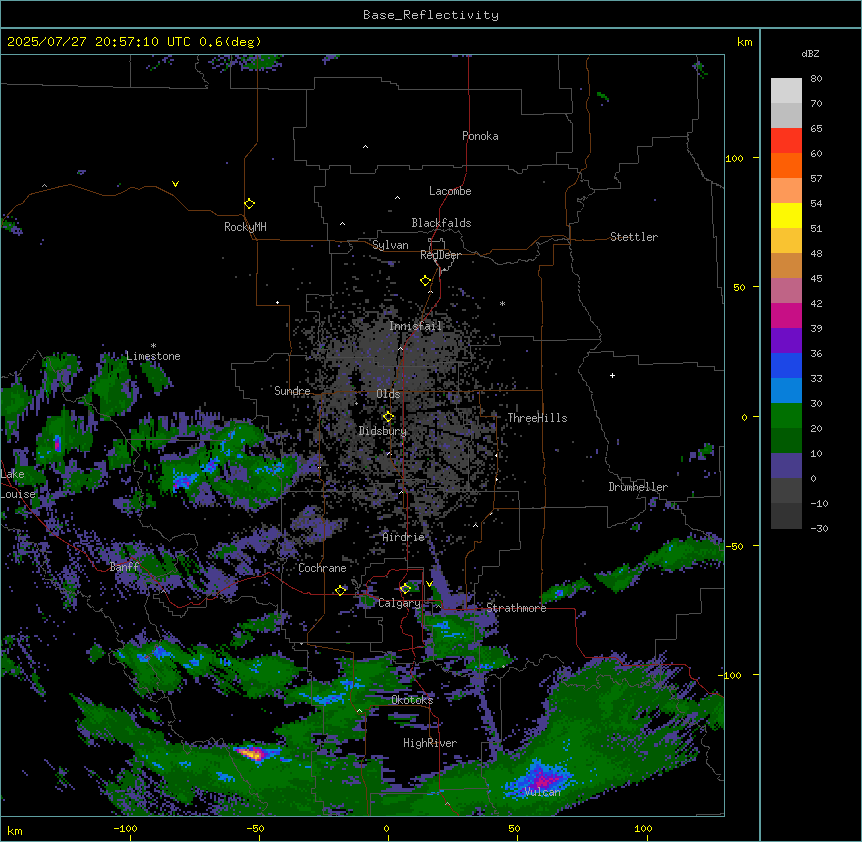The height and width of the screenshot is (842, 862).
Task: Click the Base_Reflectivity title
Action: (x=431, y=15)
